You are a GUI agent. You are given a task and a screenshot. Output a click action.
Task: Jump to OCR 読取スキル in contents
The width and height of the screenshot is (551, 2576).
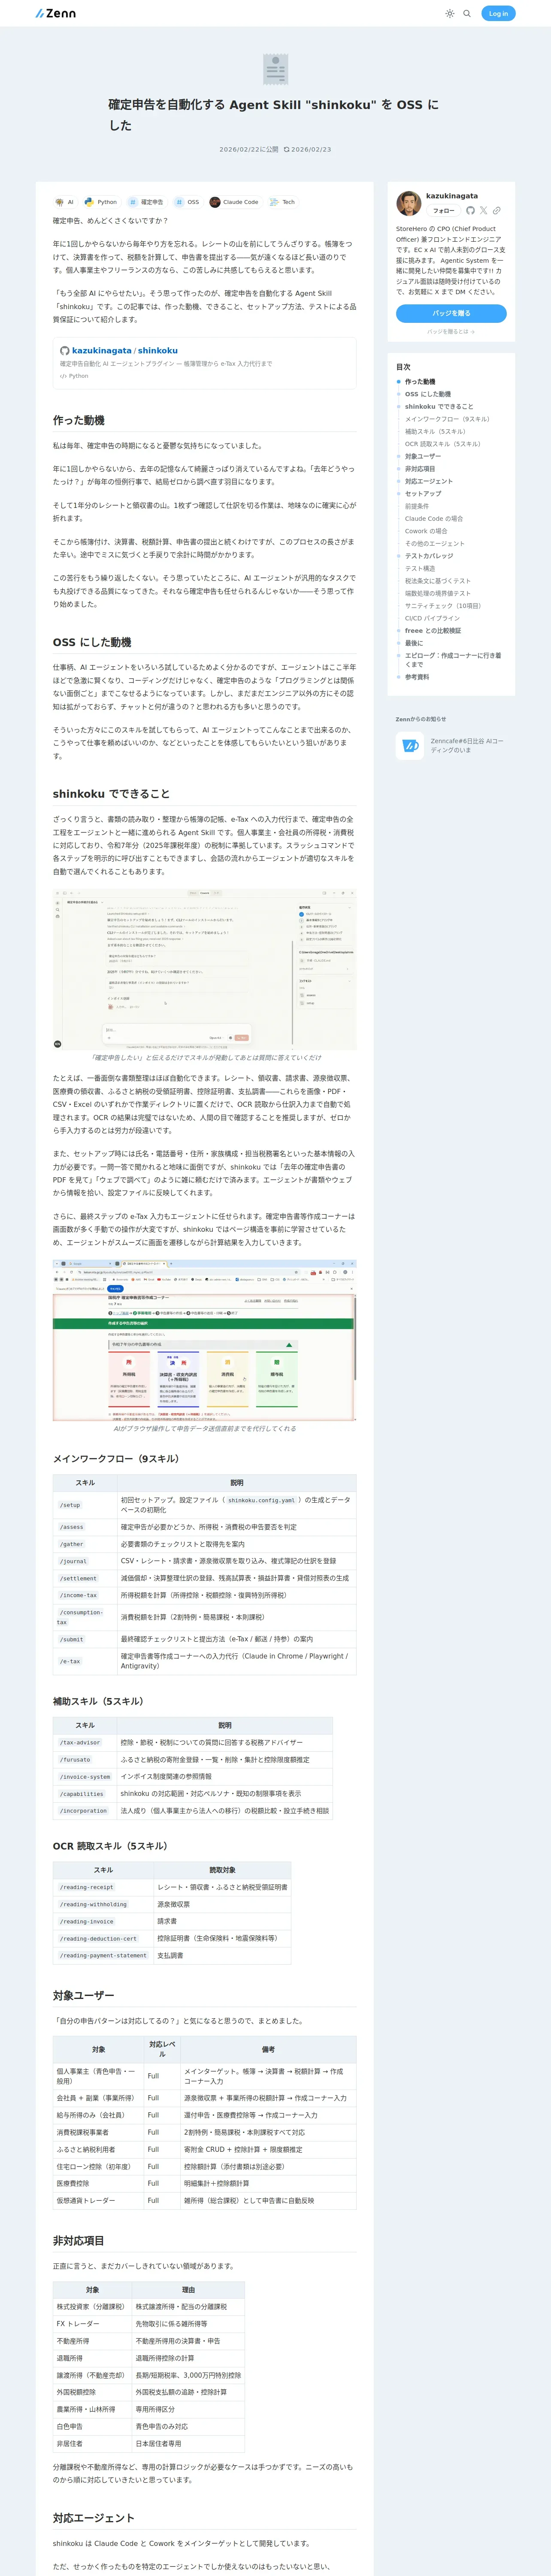(x=443, y=444)
